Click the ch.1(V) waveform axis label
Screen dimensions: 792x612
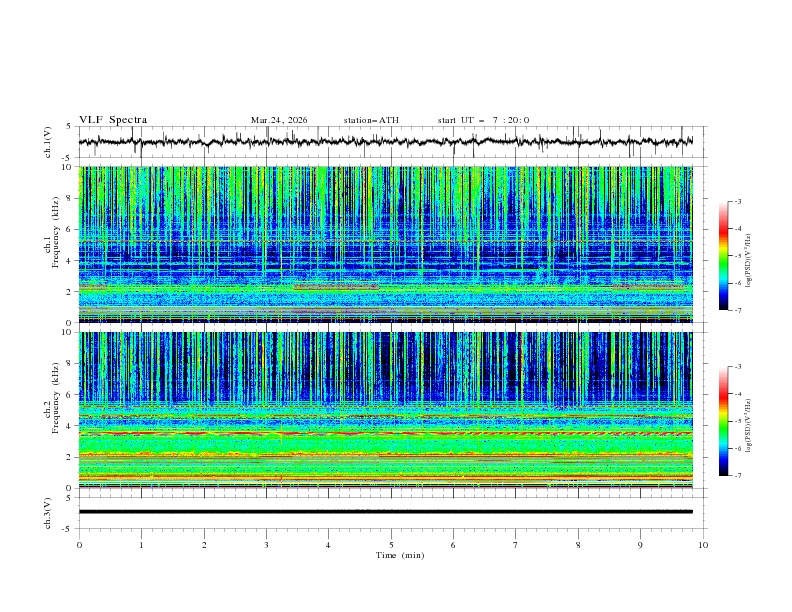[48, 142]
